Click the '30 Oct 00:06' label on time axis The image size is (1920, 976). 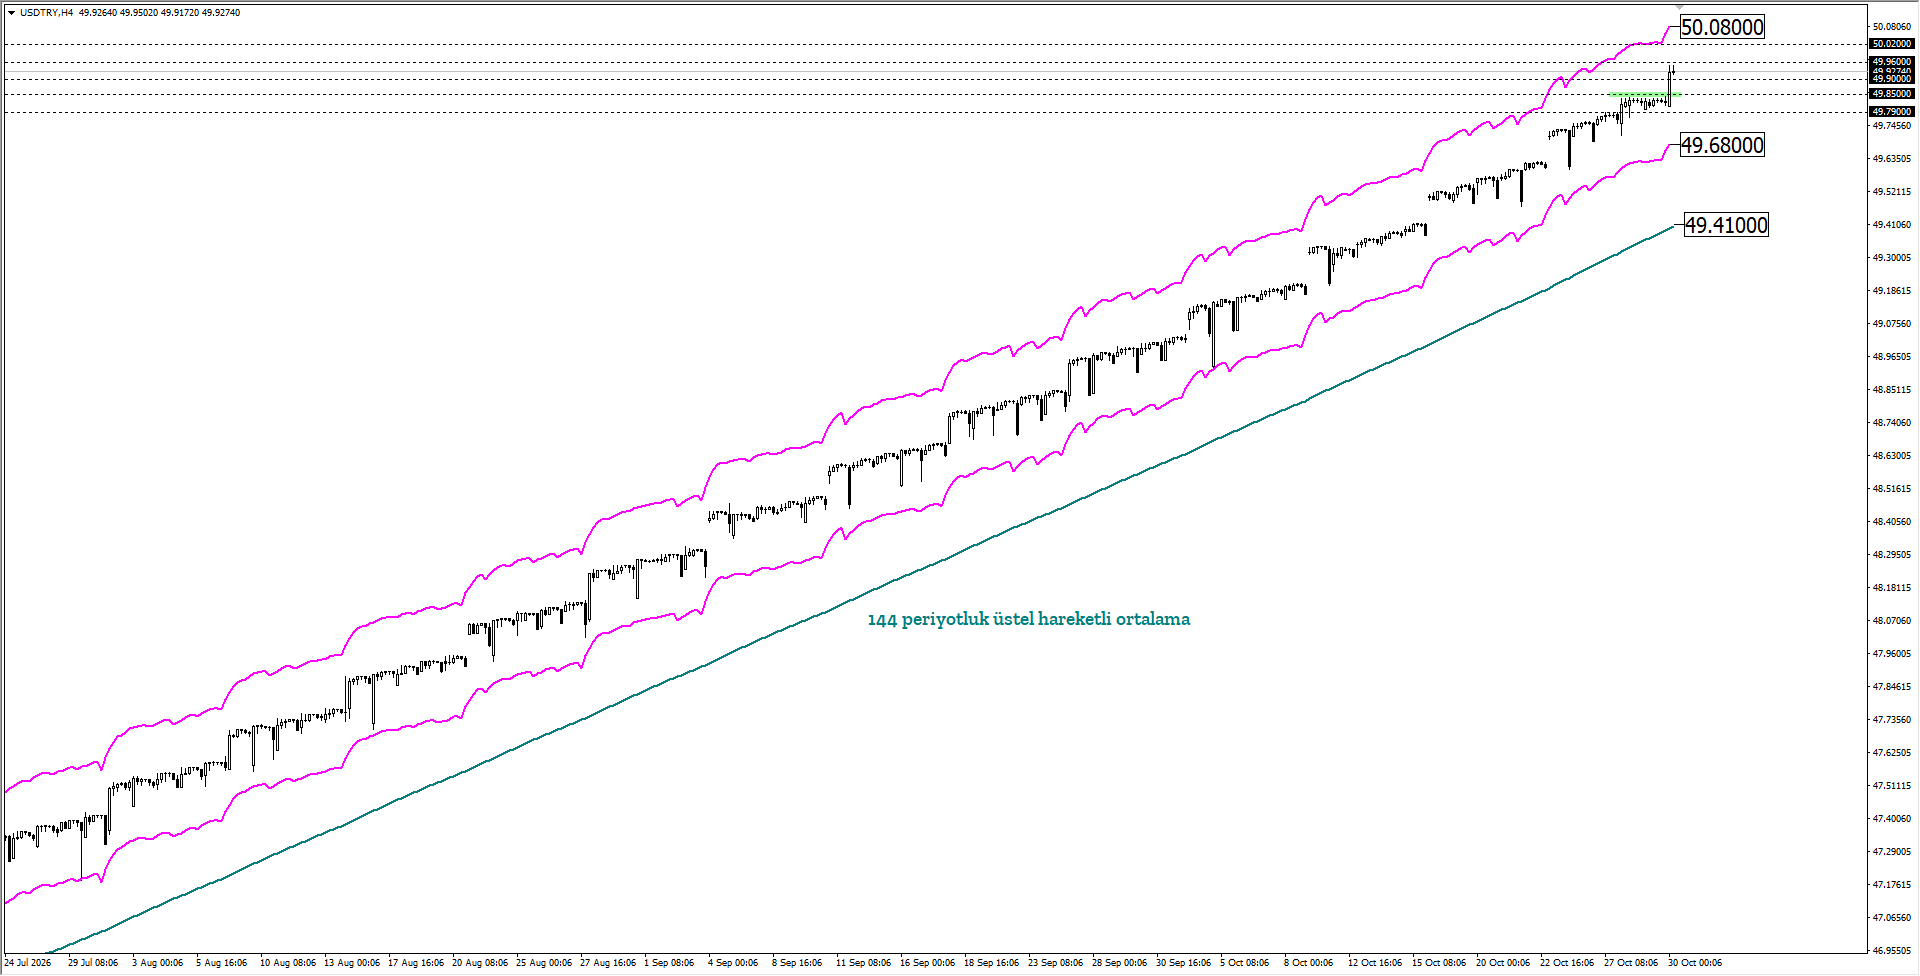click(x=1695, y=963)
